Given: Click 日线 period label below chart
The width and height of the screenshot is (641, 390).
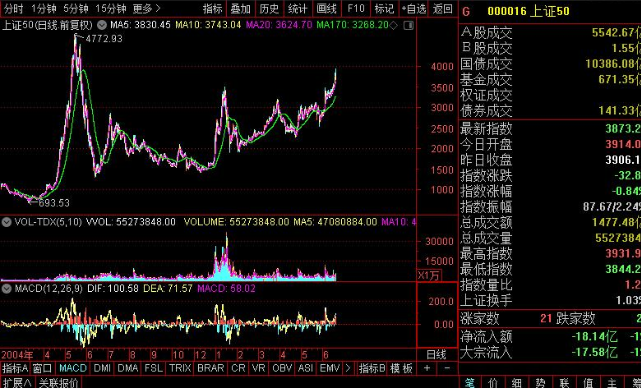Looking at the screenshot, I should tap(436, 354).
